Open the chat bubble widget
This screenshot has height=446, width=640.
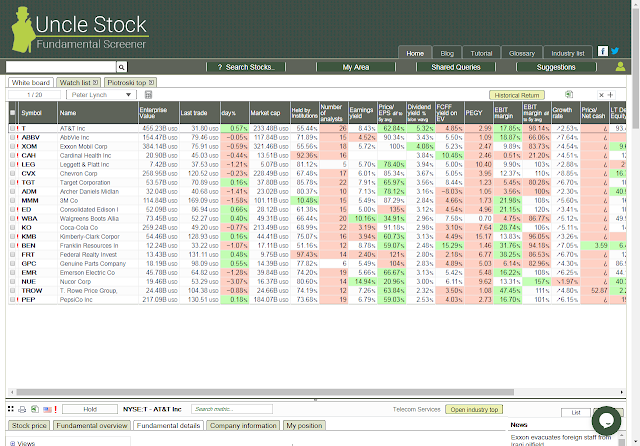(x=607, y=421)
